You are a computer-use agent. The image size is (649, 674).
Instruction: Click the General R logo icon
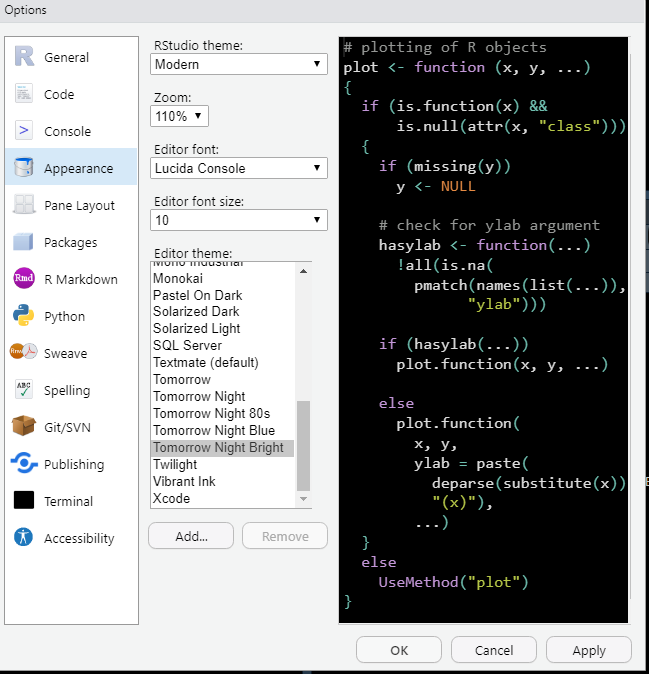(x=24, y=56)
